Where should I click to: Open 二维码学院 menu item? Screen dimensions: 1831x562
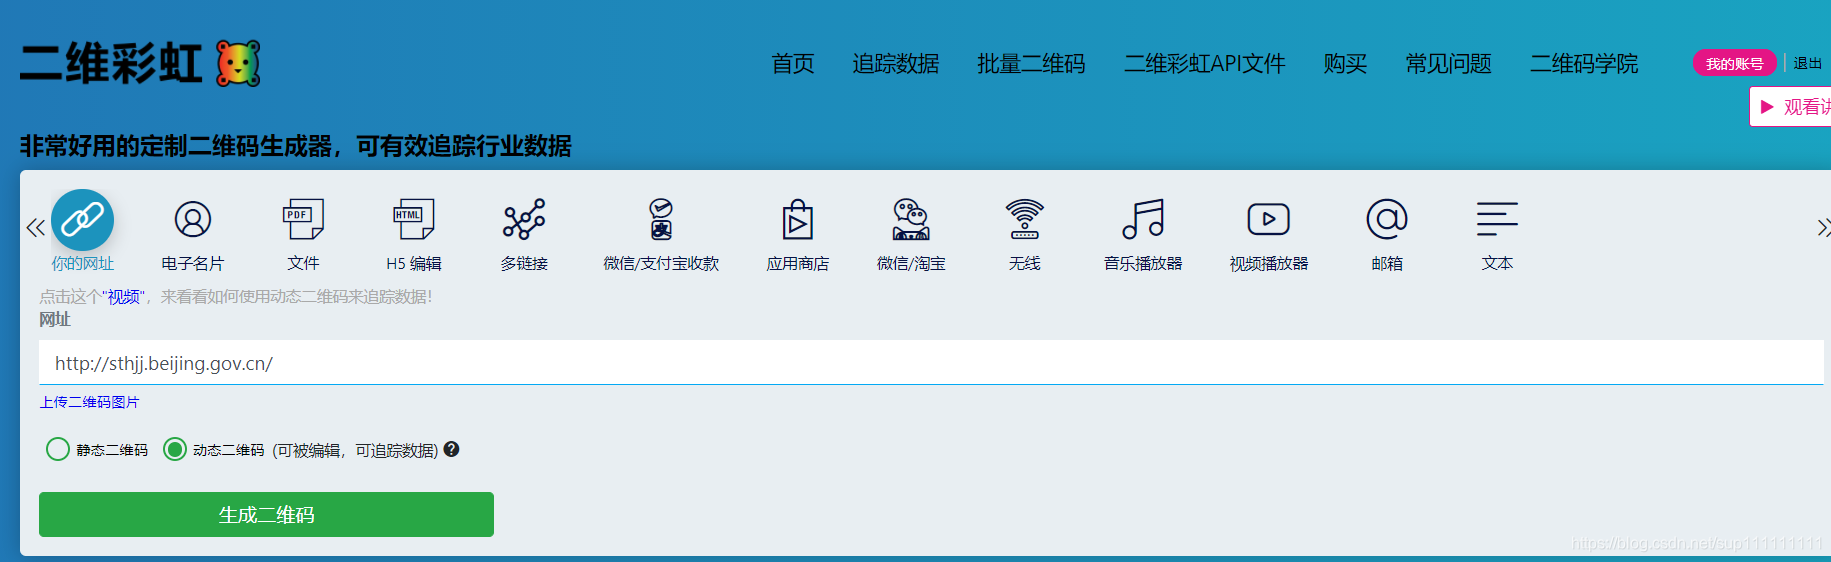coord(1584,64)
